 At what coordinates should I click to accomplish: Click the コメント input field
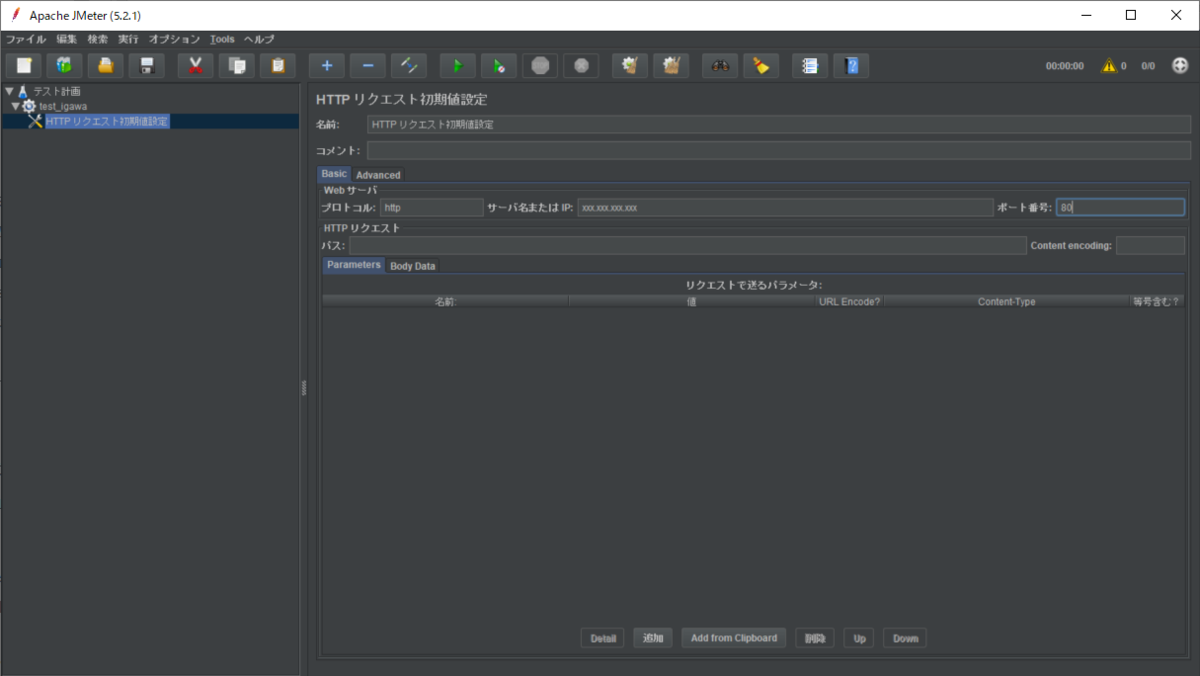click(779, 150)
